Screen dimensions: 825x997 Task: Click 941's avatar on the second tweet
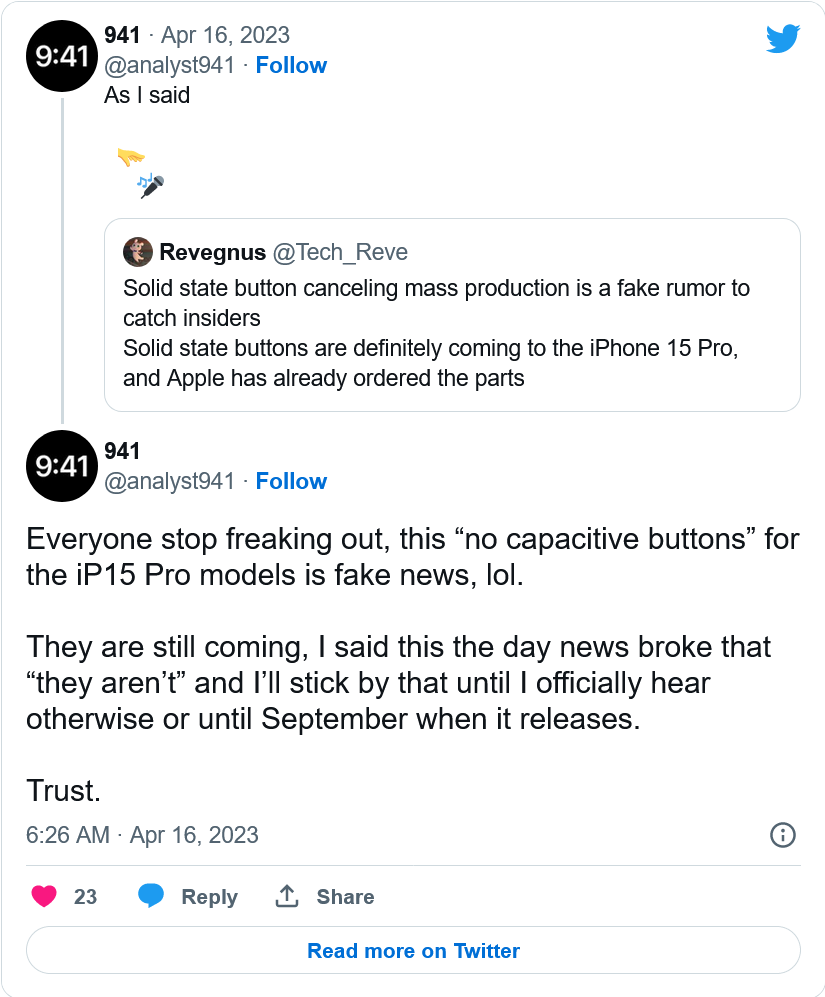point(61,466)
